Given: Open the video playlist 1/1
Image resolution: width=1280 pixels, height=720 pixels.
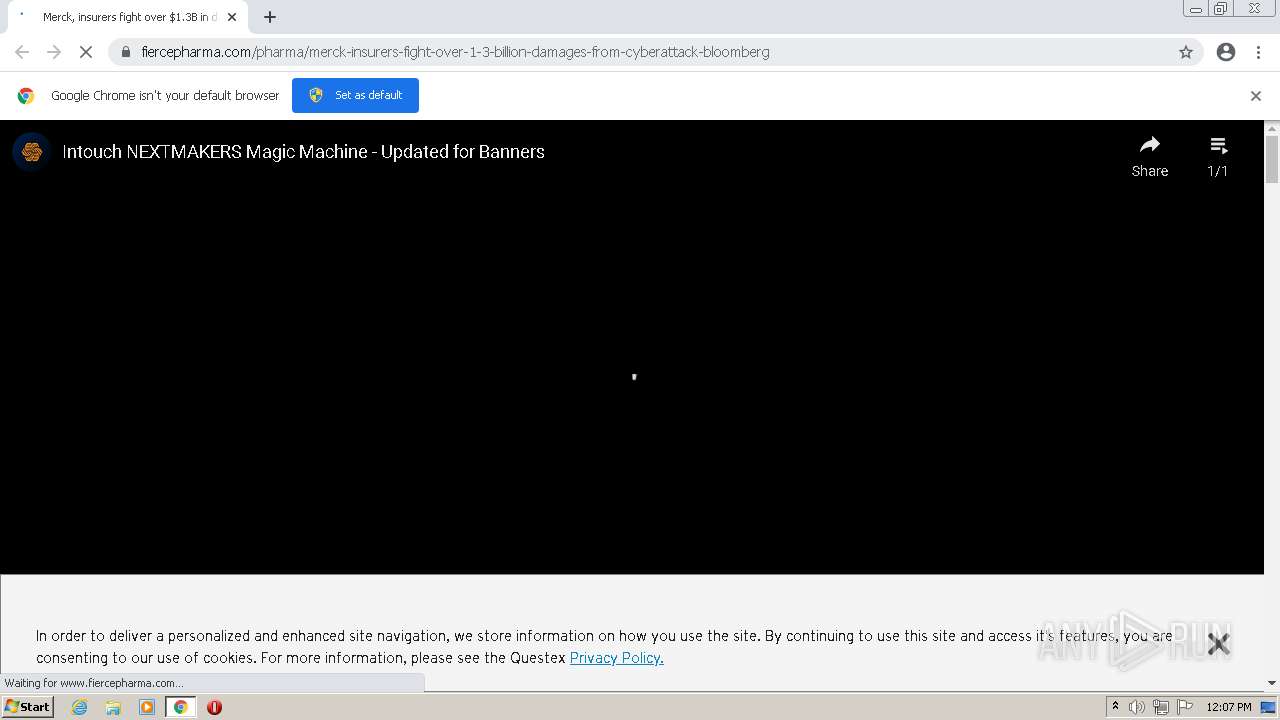Looking at the screenshot, I should [1218, 157].
